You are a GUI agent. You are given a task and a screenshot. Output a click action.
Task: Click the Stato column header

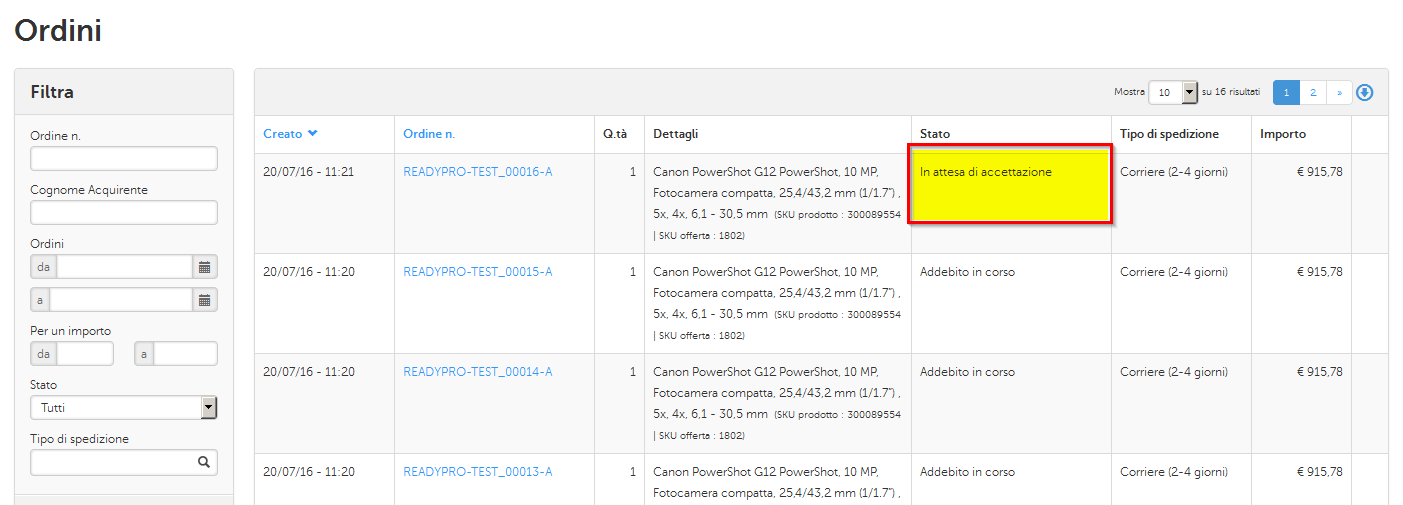pyautogui.click(x=935, y=134)
